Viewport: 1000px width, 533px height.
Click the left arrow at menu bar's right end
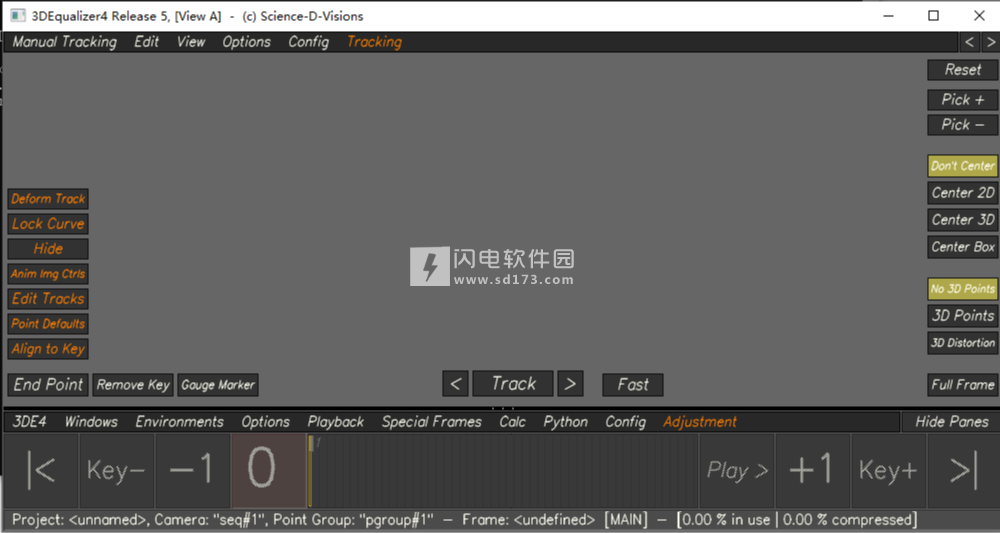969,42
